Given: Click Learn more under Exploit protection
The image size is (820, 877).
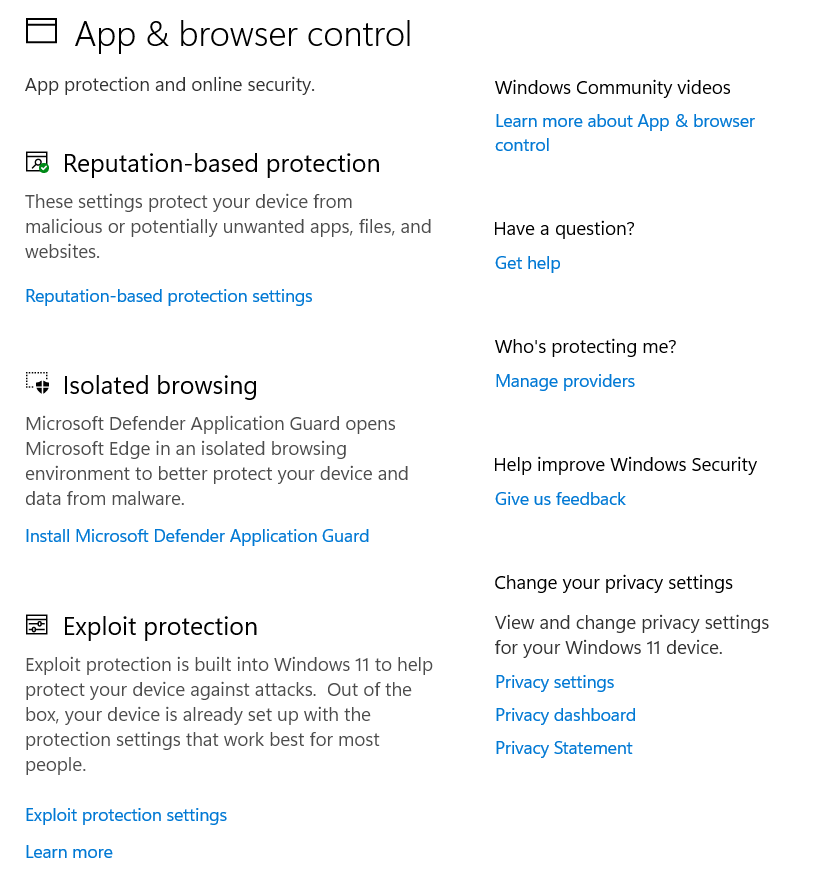Looking at the screenshot, I should click(69, 852).
